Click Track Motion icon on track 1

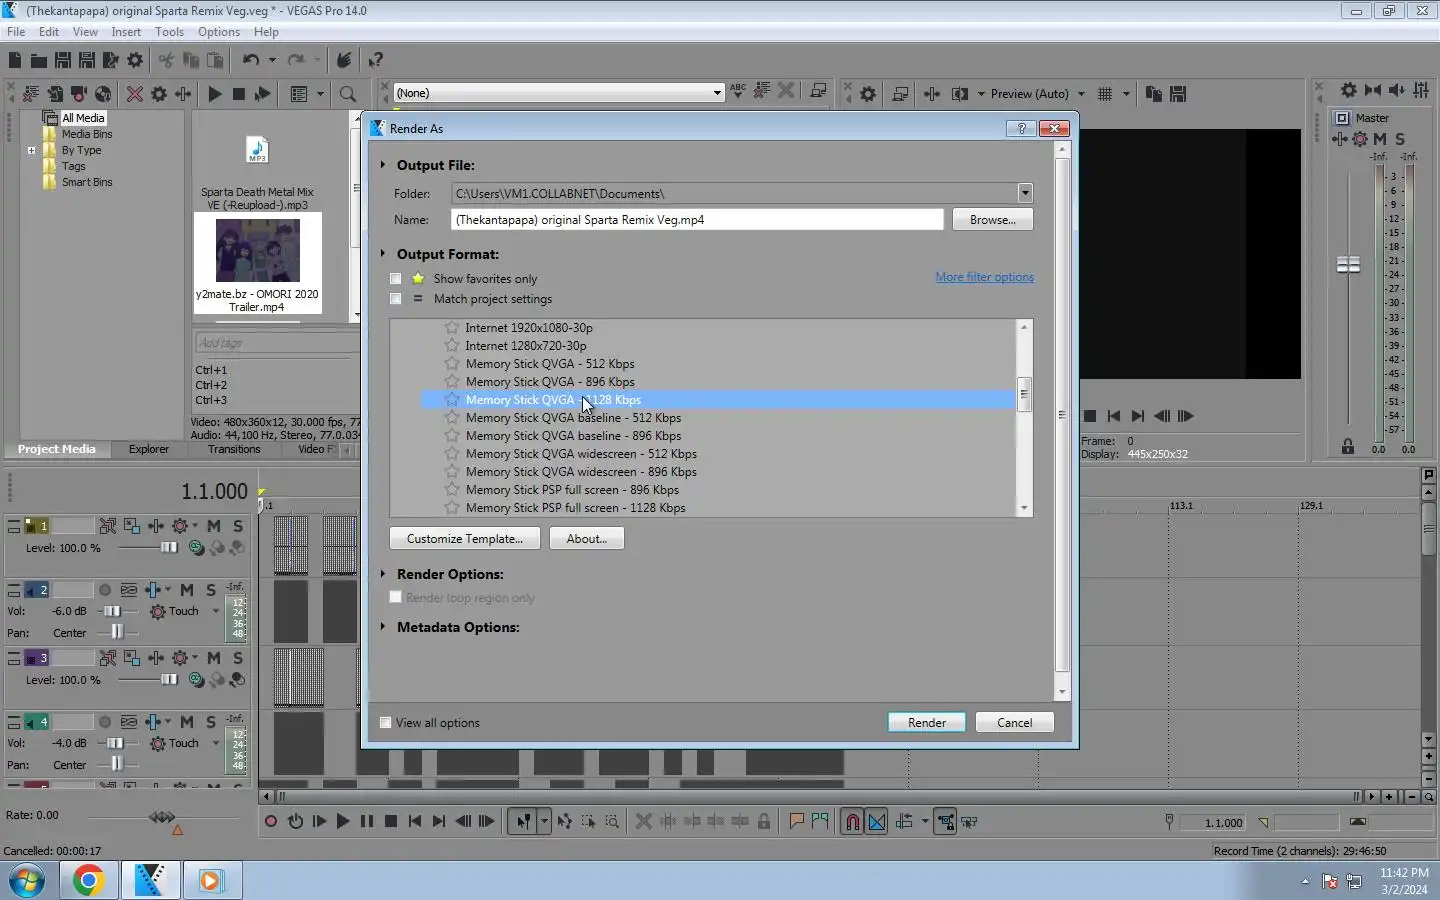click(x=132, y=526)
